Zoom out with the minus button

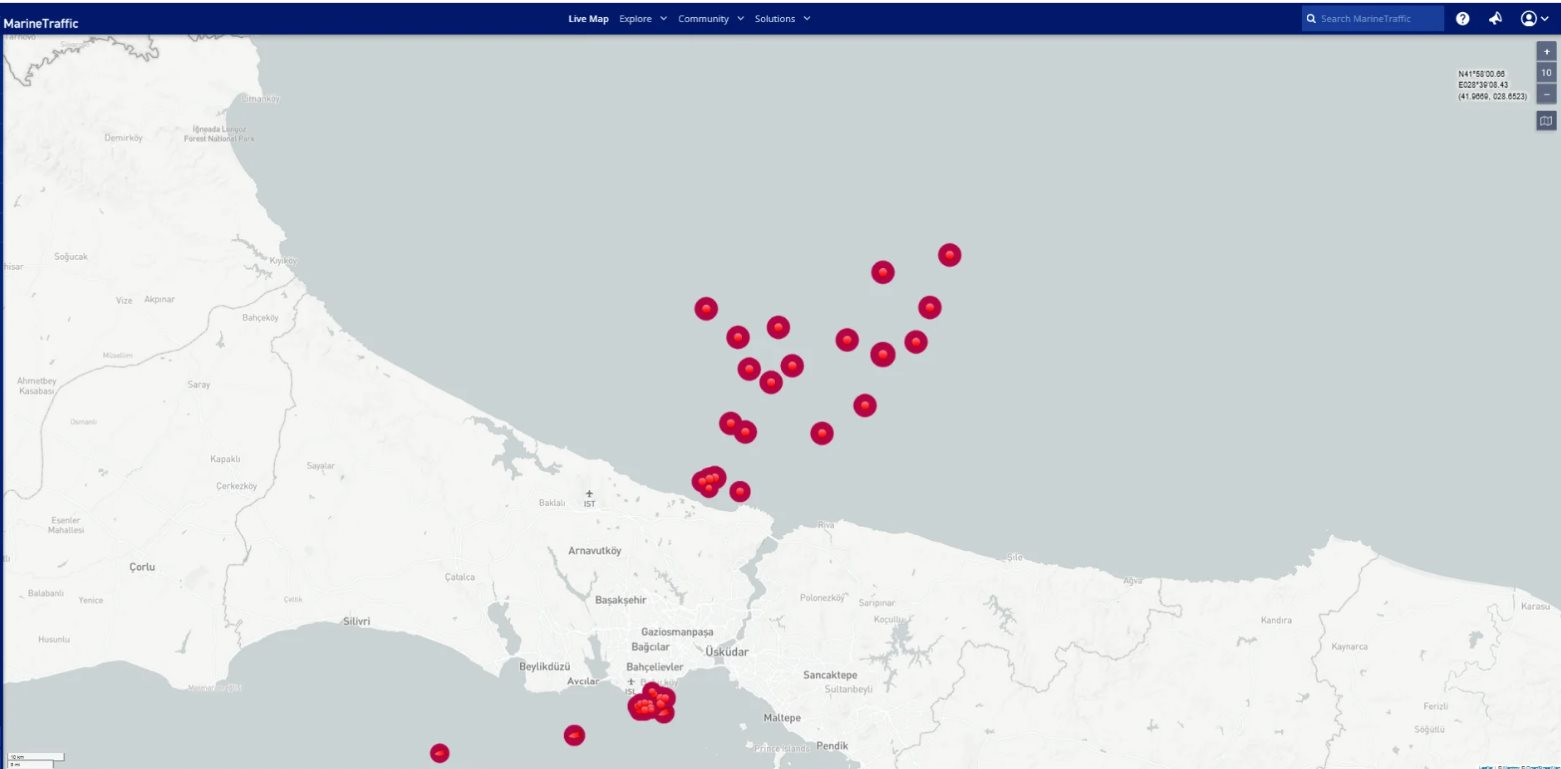pyautogui.click(x=1546, y=94)
